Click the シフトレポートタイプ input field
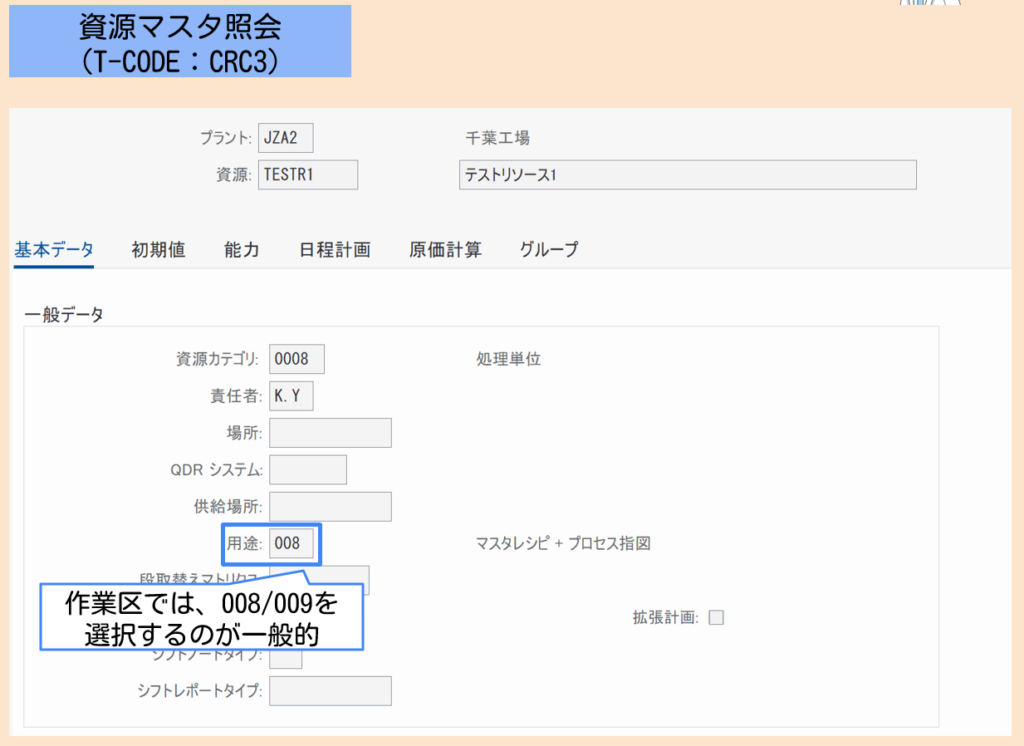Image resolution: width=1024 pixels, height=746 pixels. 330,690
